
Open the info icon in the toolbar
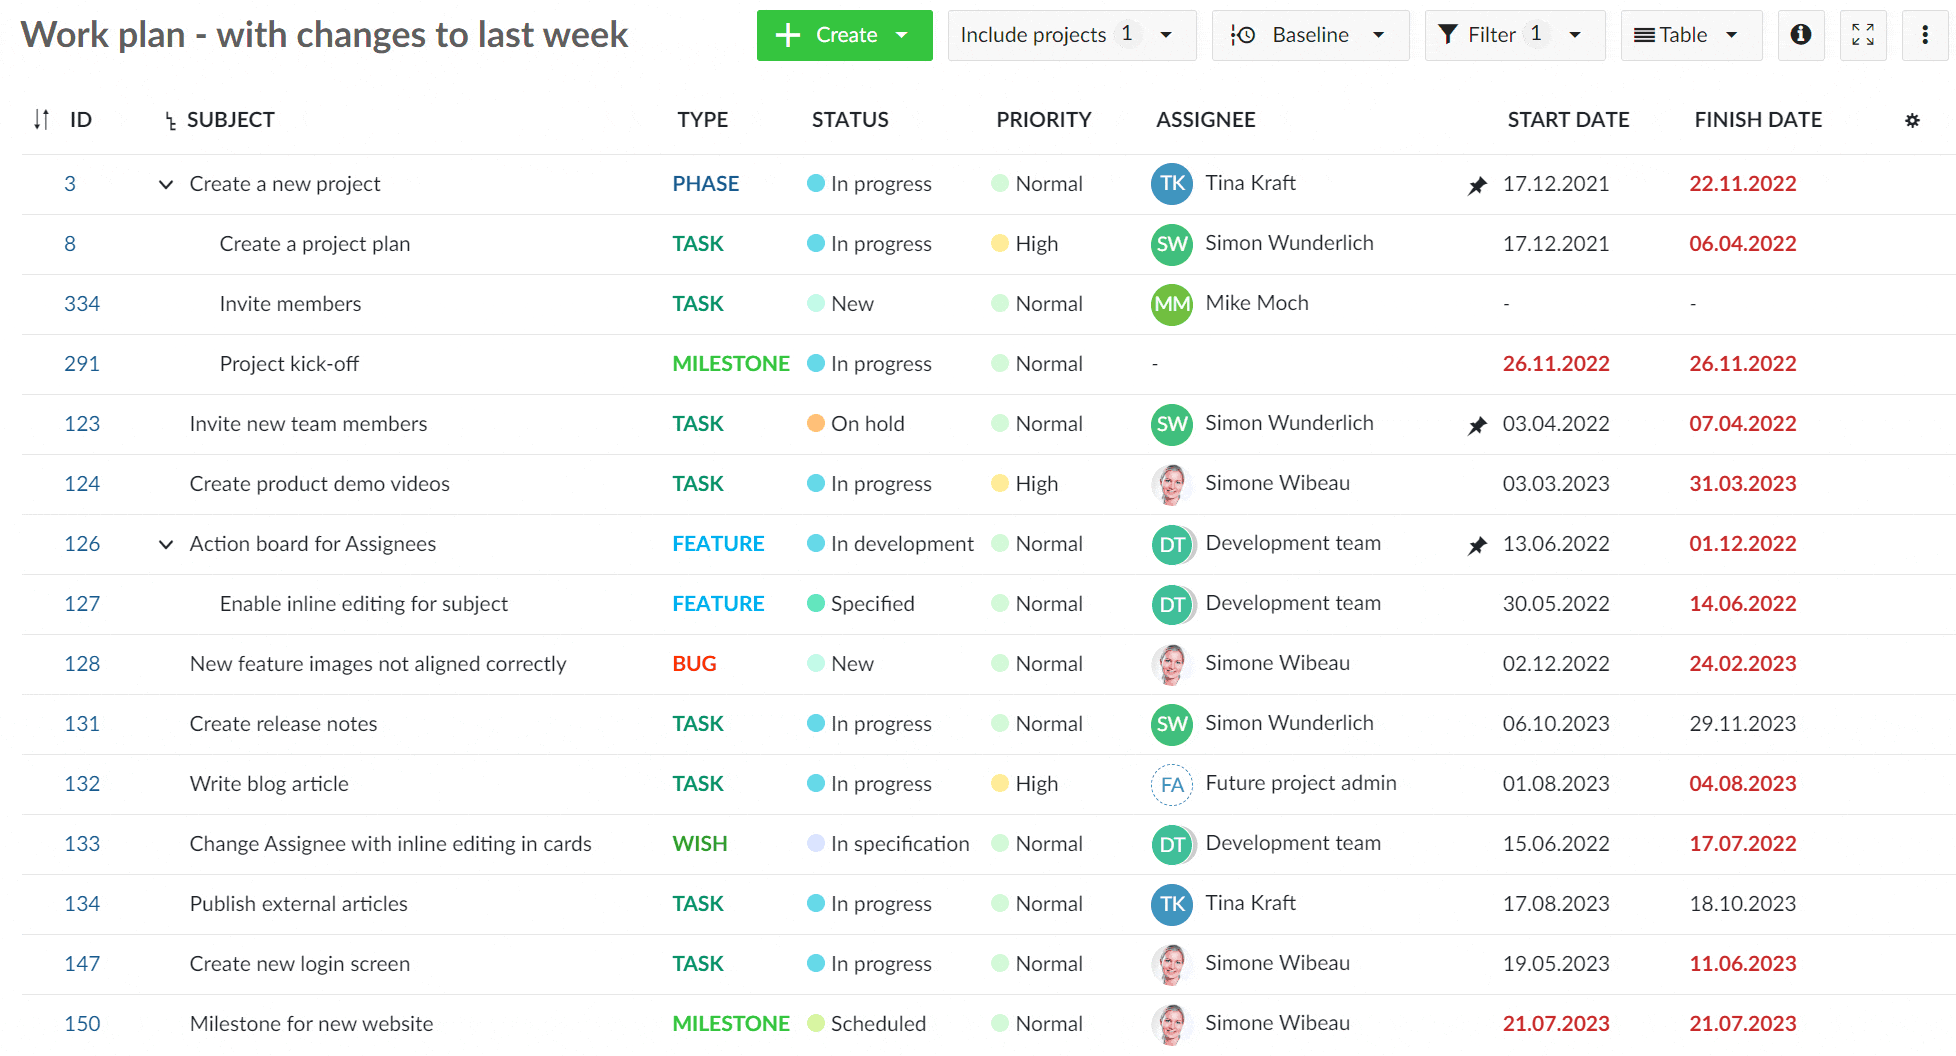pos(1801,35)
